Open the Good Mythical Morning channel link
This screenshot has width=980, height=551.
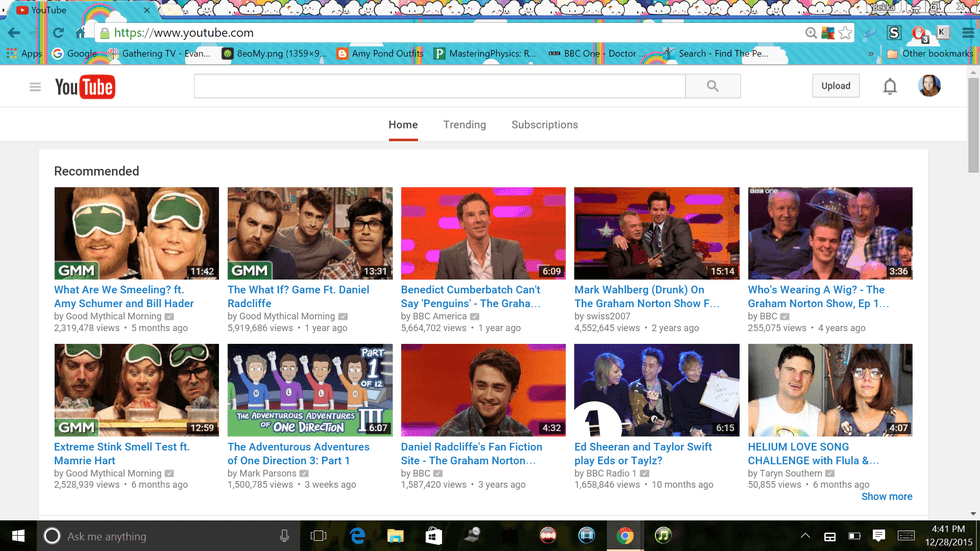113,316
